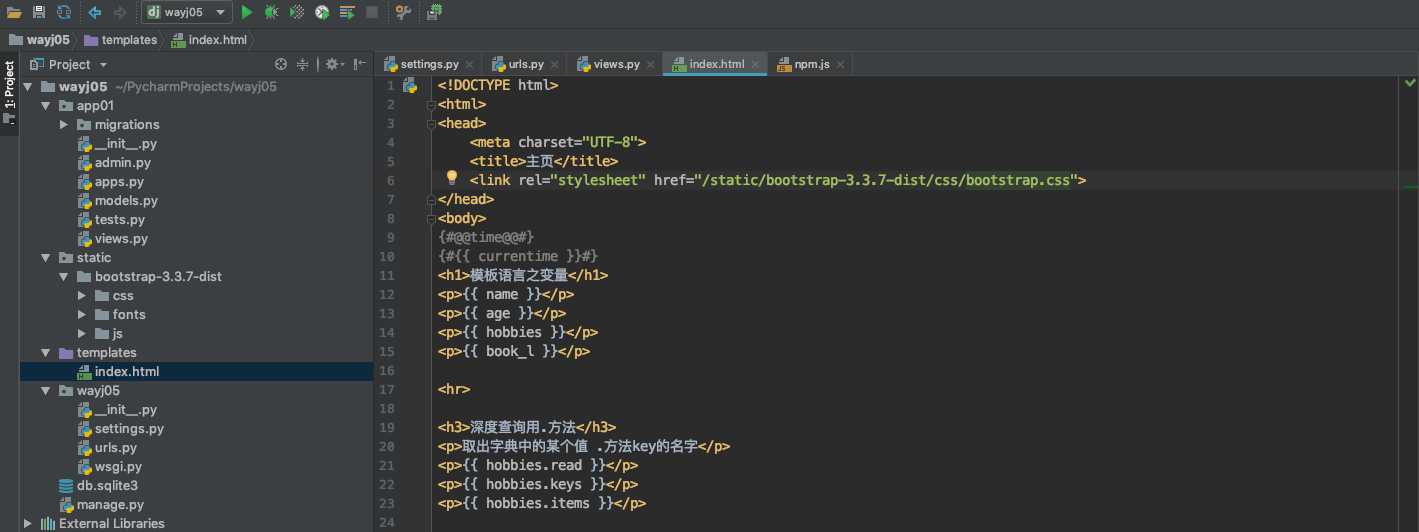1419x532 pixels.
Task: Open the wayj05 run configuration dropdown
Action: [x=186, y=12]
